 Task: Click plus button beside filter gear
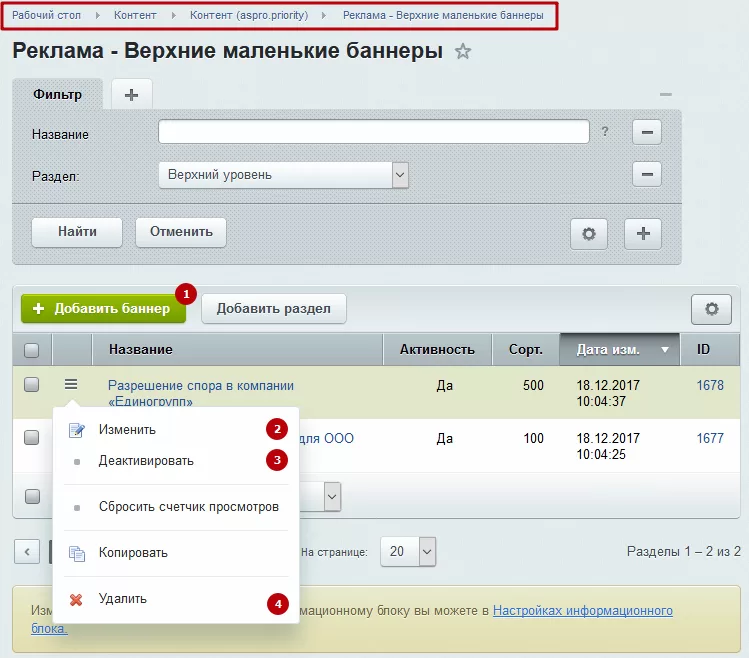point(643,234)
